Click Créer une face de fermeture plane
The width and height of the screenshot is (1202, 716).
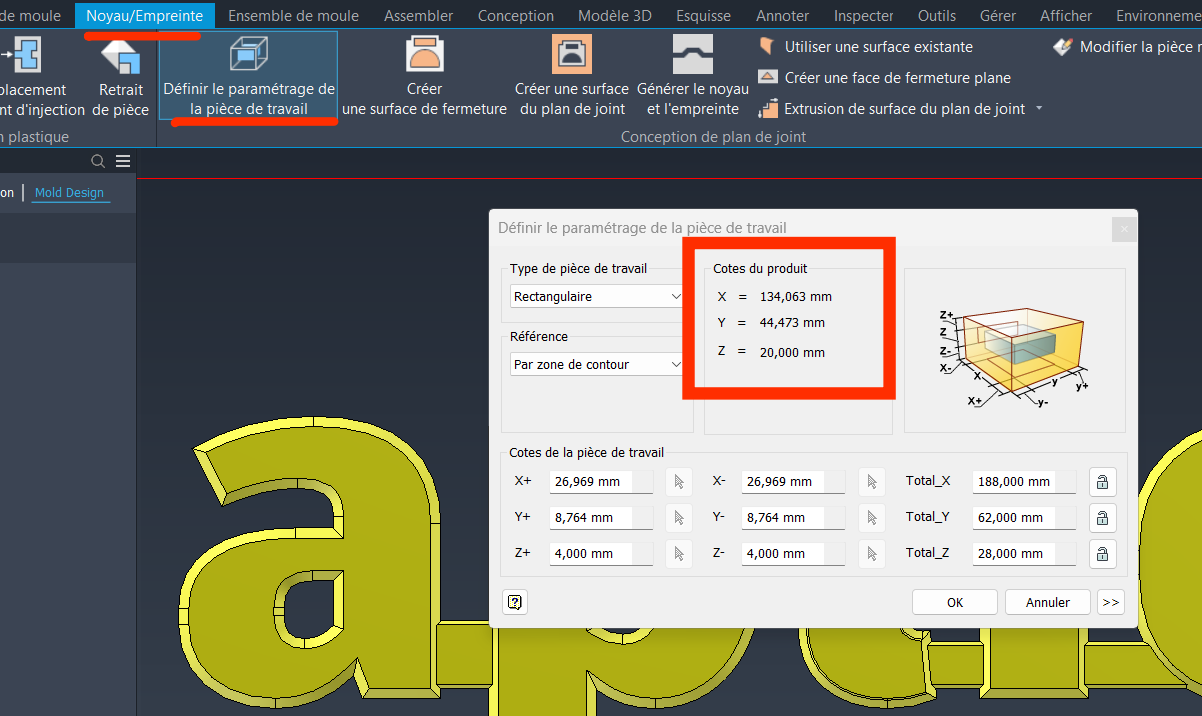pos(897,78)
